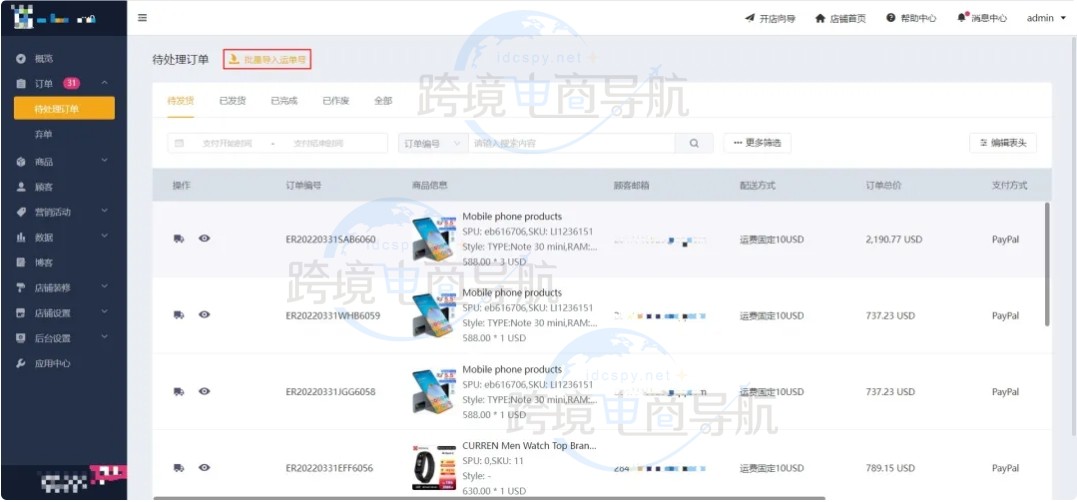Screen dimensions: 1077x502
Task: Collapse the 订单 orders sidebar section
Action: tap(104, 84)
